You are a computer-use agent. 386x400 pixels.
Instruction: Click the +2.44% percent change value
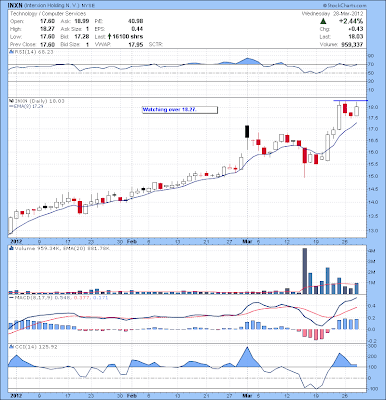click(351, 21)
